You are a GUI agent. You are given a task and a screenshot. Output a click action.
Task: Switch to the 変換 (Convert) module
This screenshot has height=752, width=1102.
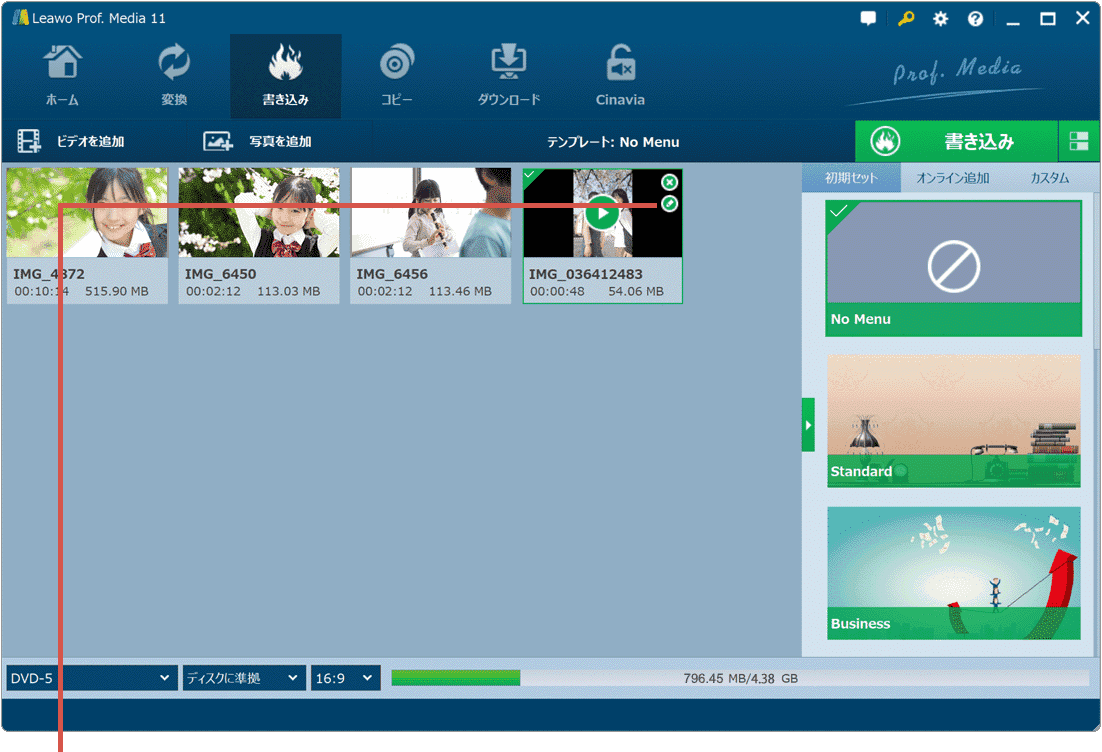click(x=174, y=76)
